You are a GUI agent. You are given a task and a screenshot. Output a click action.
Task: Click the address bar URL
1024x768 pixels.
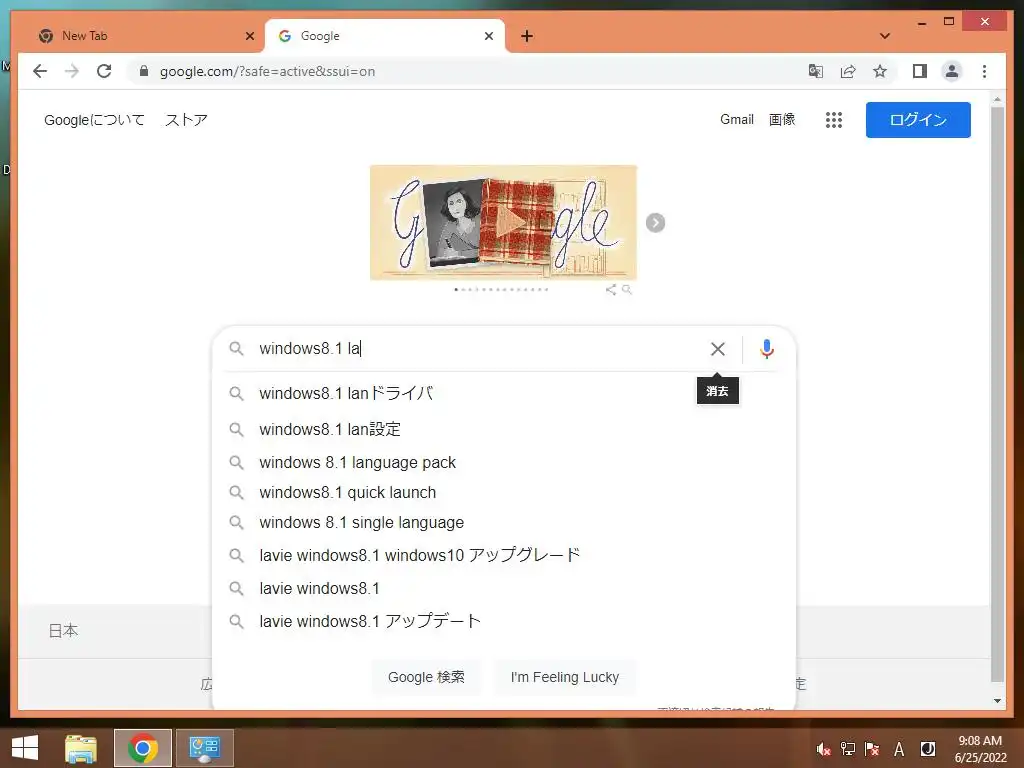[267, 71]
